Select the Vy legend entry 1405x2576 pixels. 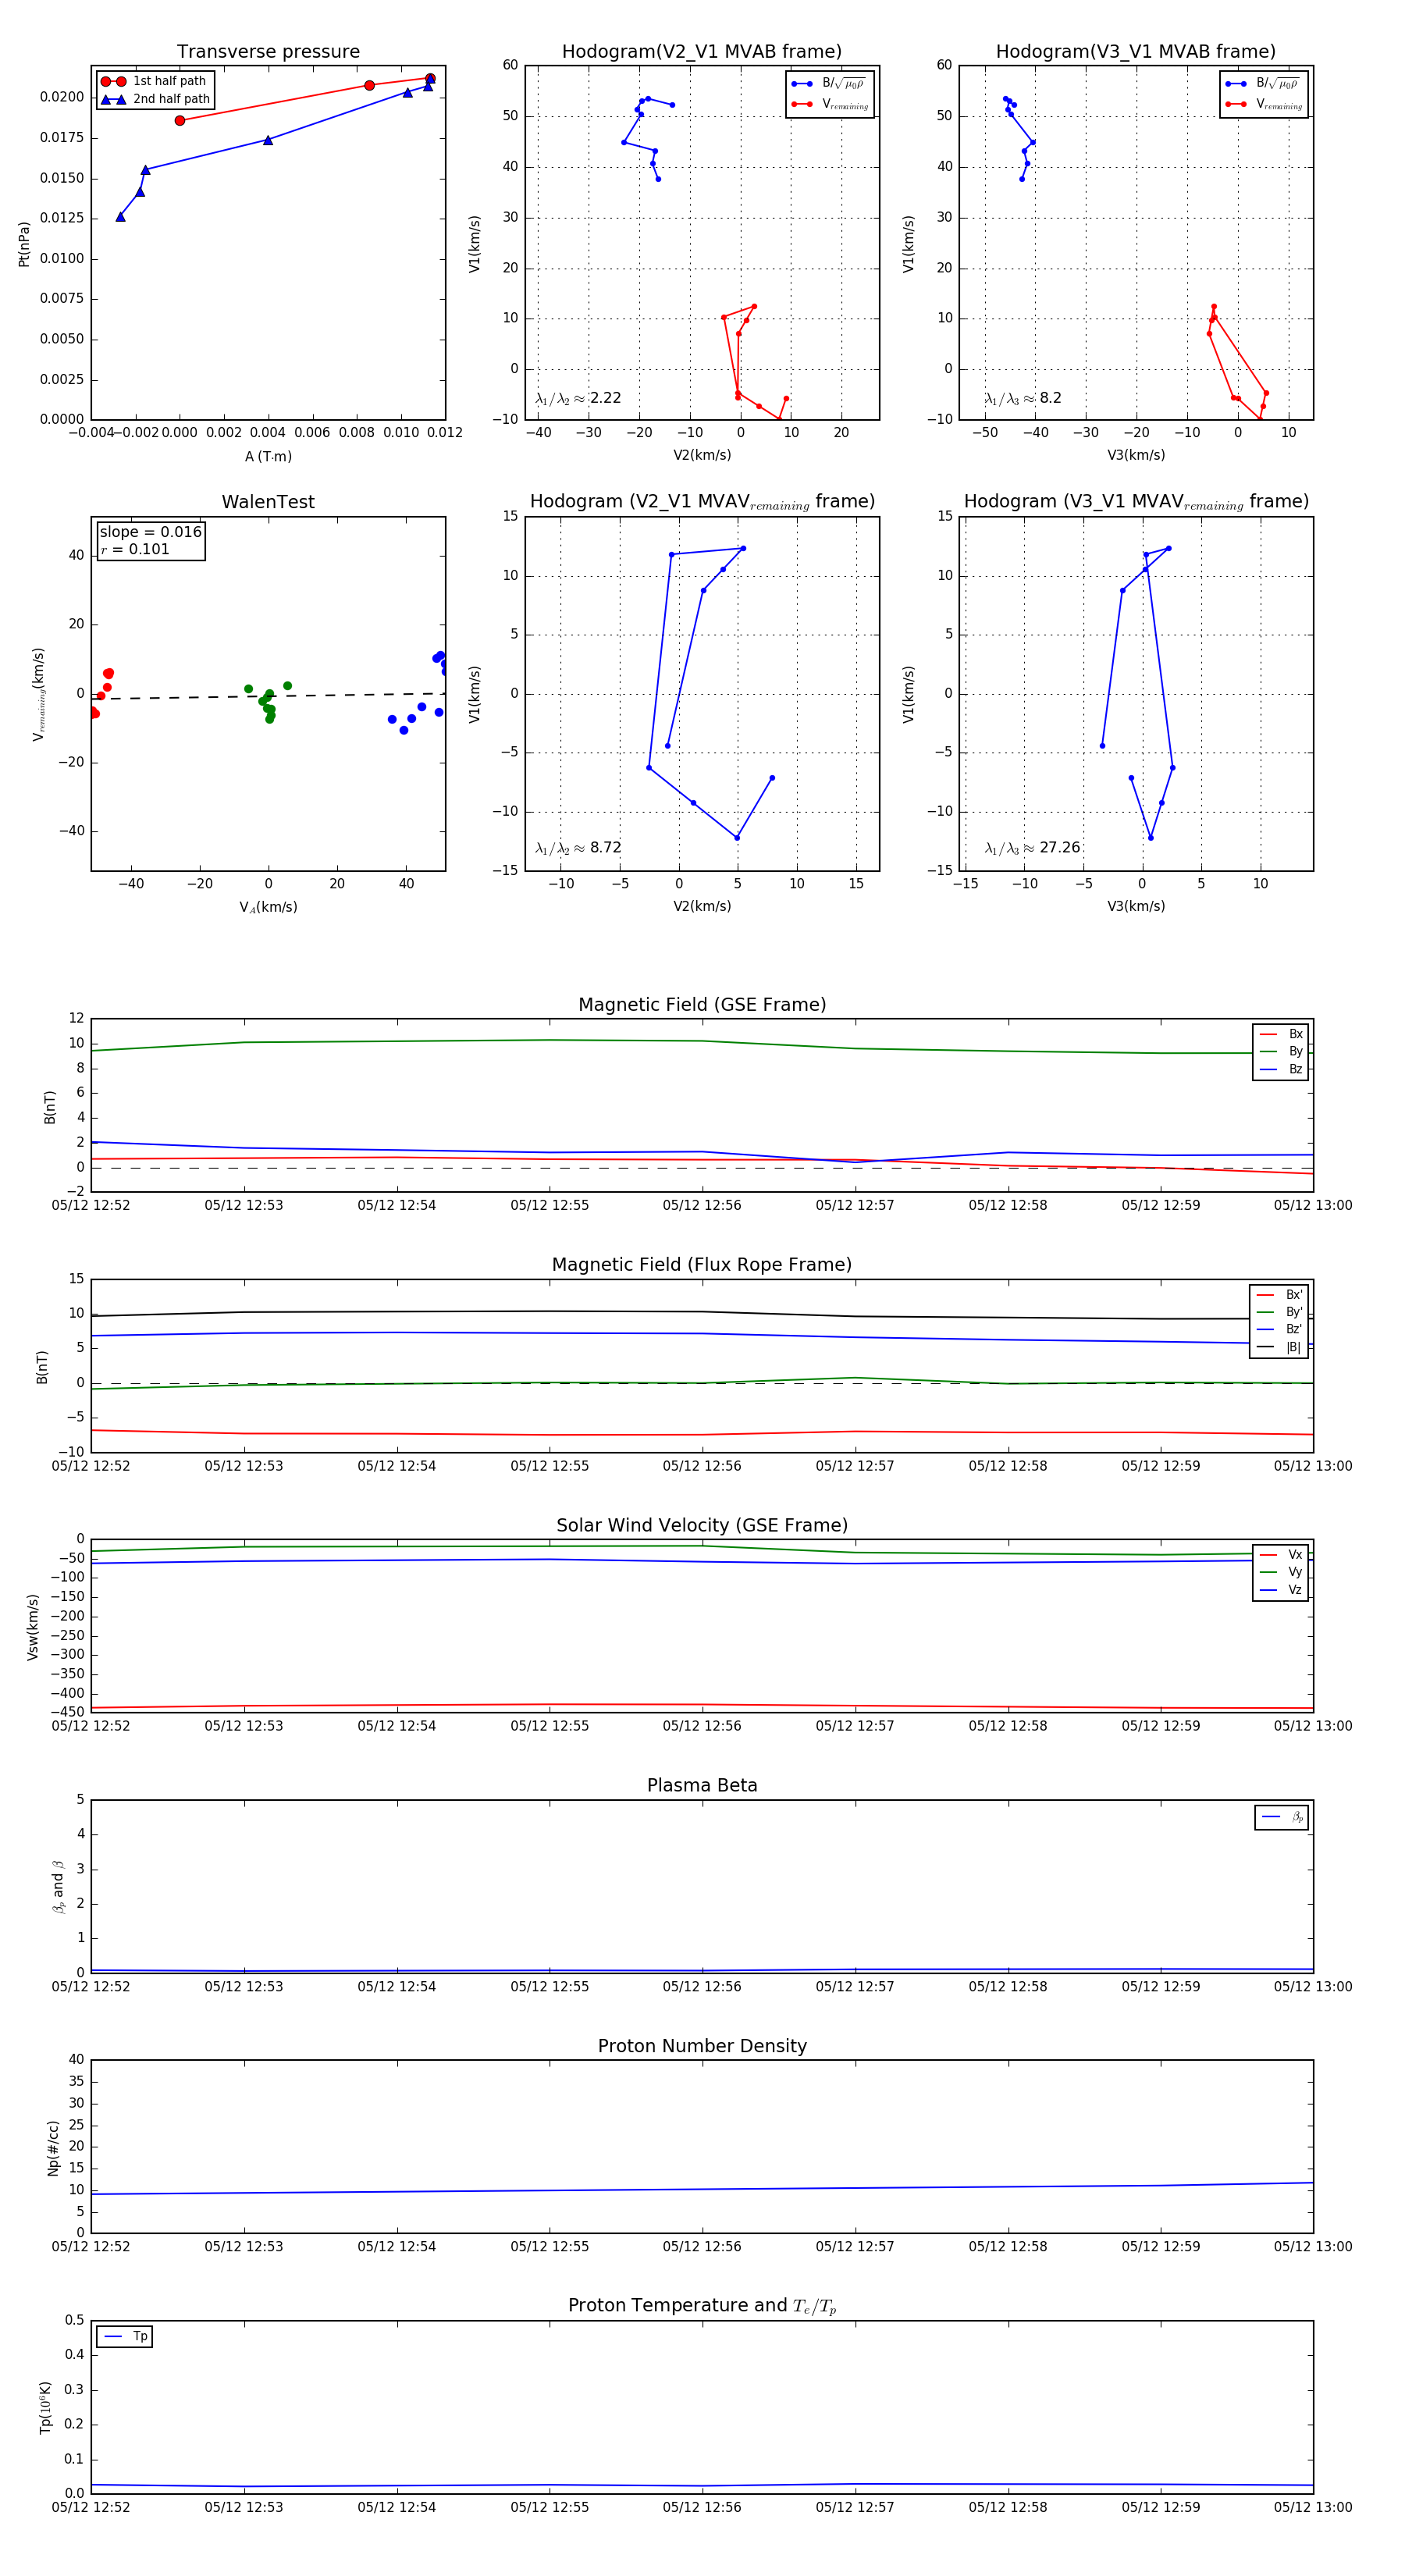click(x=1281, y=1572)
